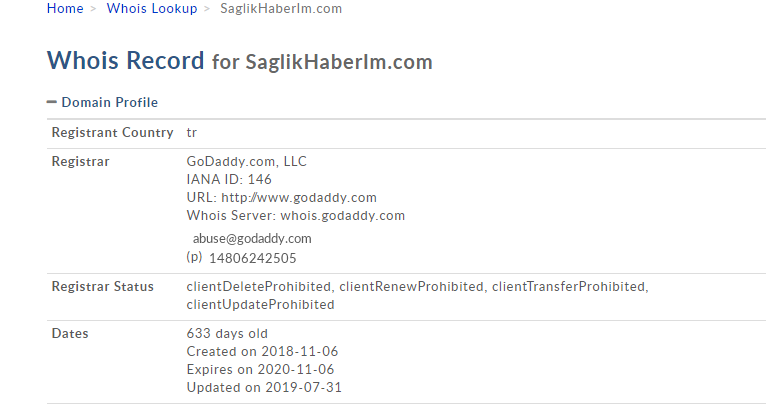Click SaglikHaberIm.com in the breadcrumb trail
This screenshot has width=766, height=405.
[x=281, y=8]
